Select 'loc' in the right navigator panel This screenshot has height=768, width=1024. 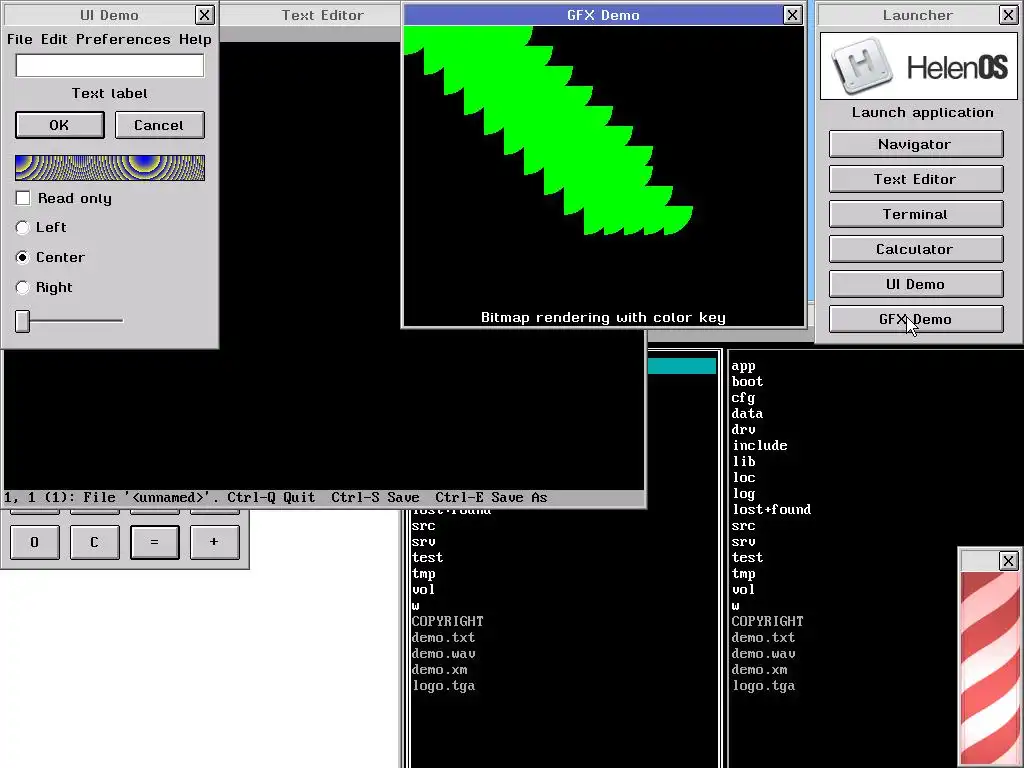point(744,477)
